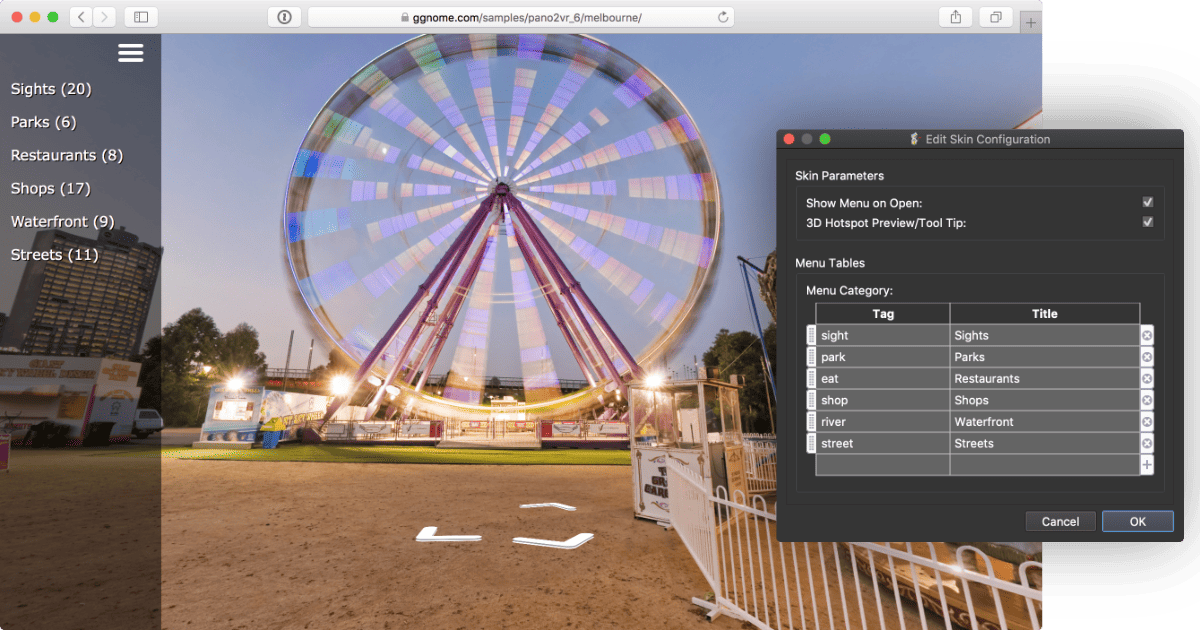
Task: Click the drag handle beside the sight row
Action: [x=811, y=335]
